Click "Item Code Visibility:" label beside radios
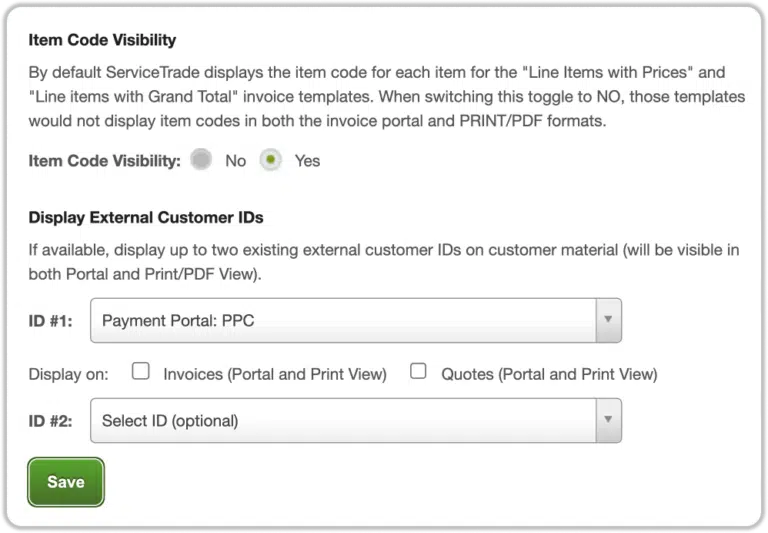 pos(104,161)
